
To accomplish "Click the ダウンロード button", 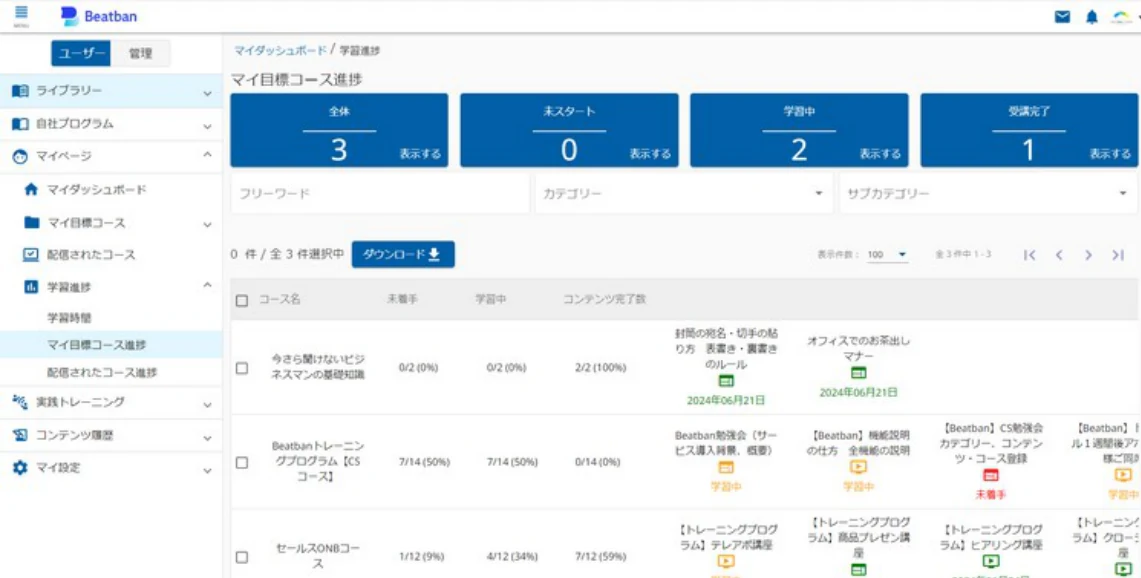I will [403, 254].
